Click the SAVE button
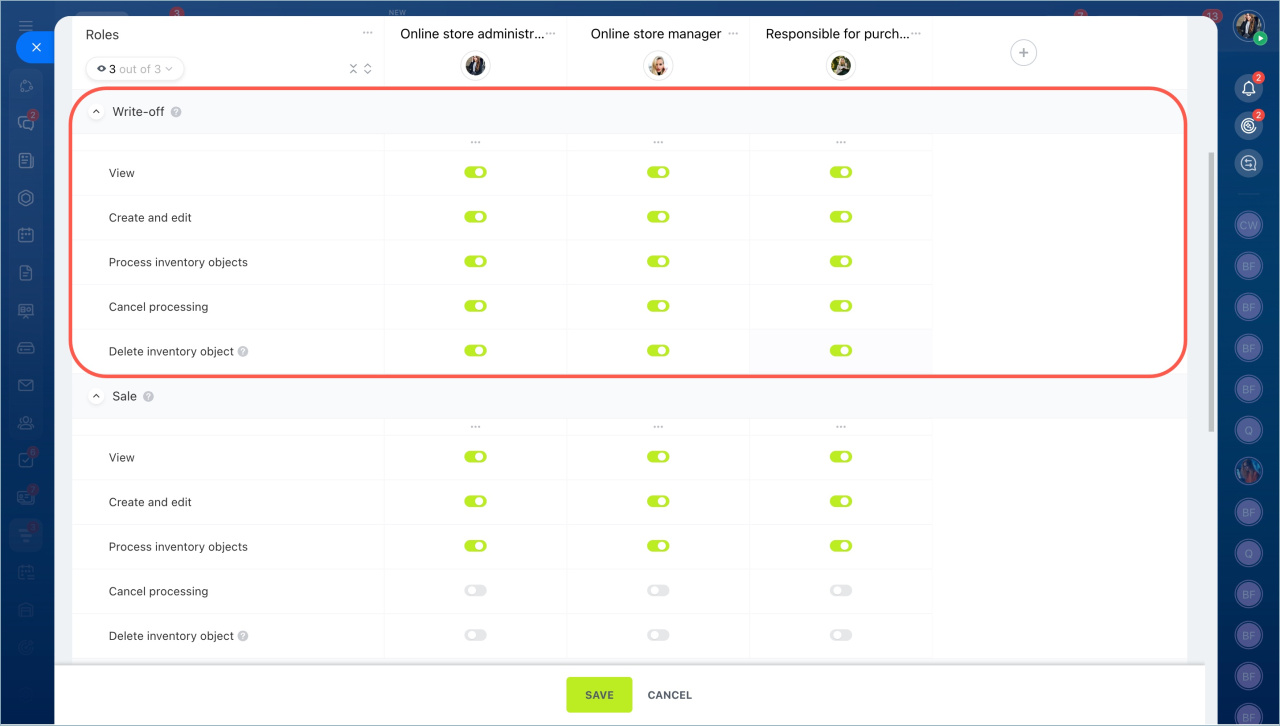The image size is (1280, 726). click(x=599, y=695)
